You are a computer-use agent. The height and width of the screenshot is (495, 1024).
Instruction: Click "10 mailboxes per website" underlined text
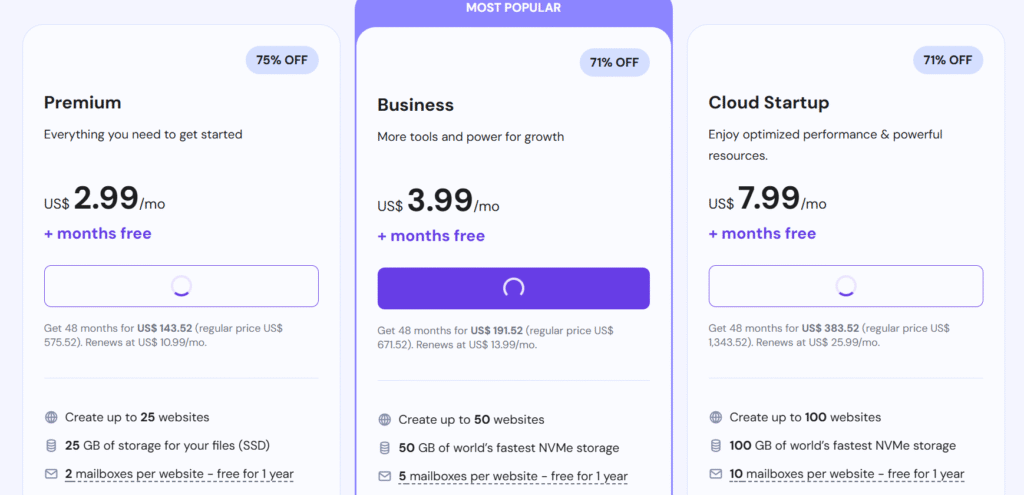799,474
